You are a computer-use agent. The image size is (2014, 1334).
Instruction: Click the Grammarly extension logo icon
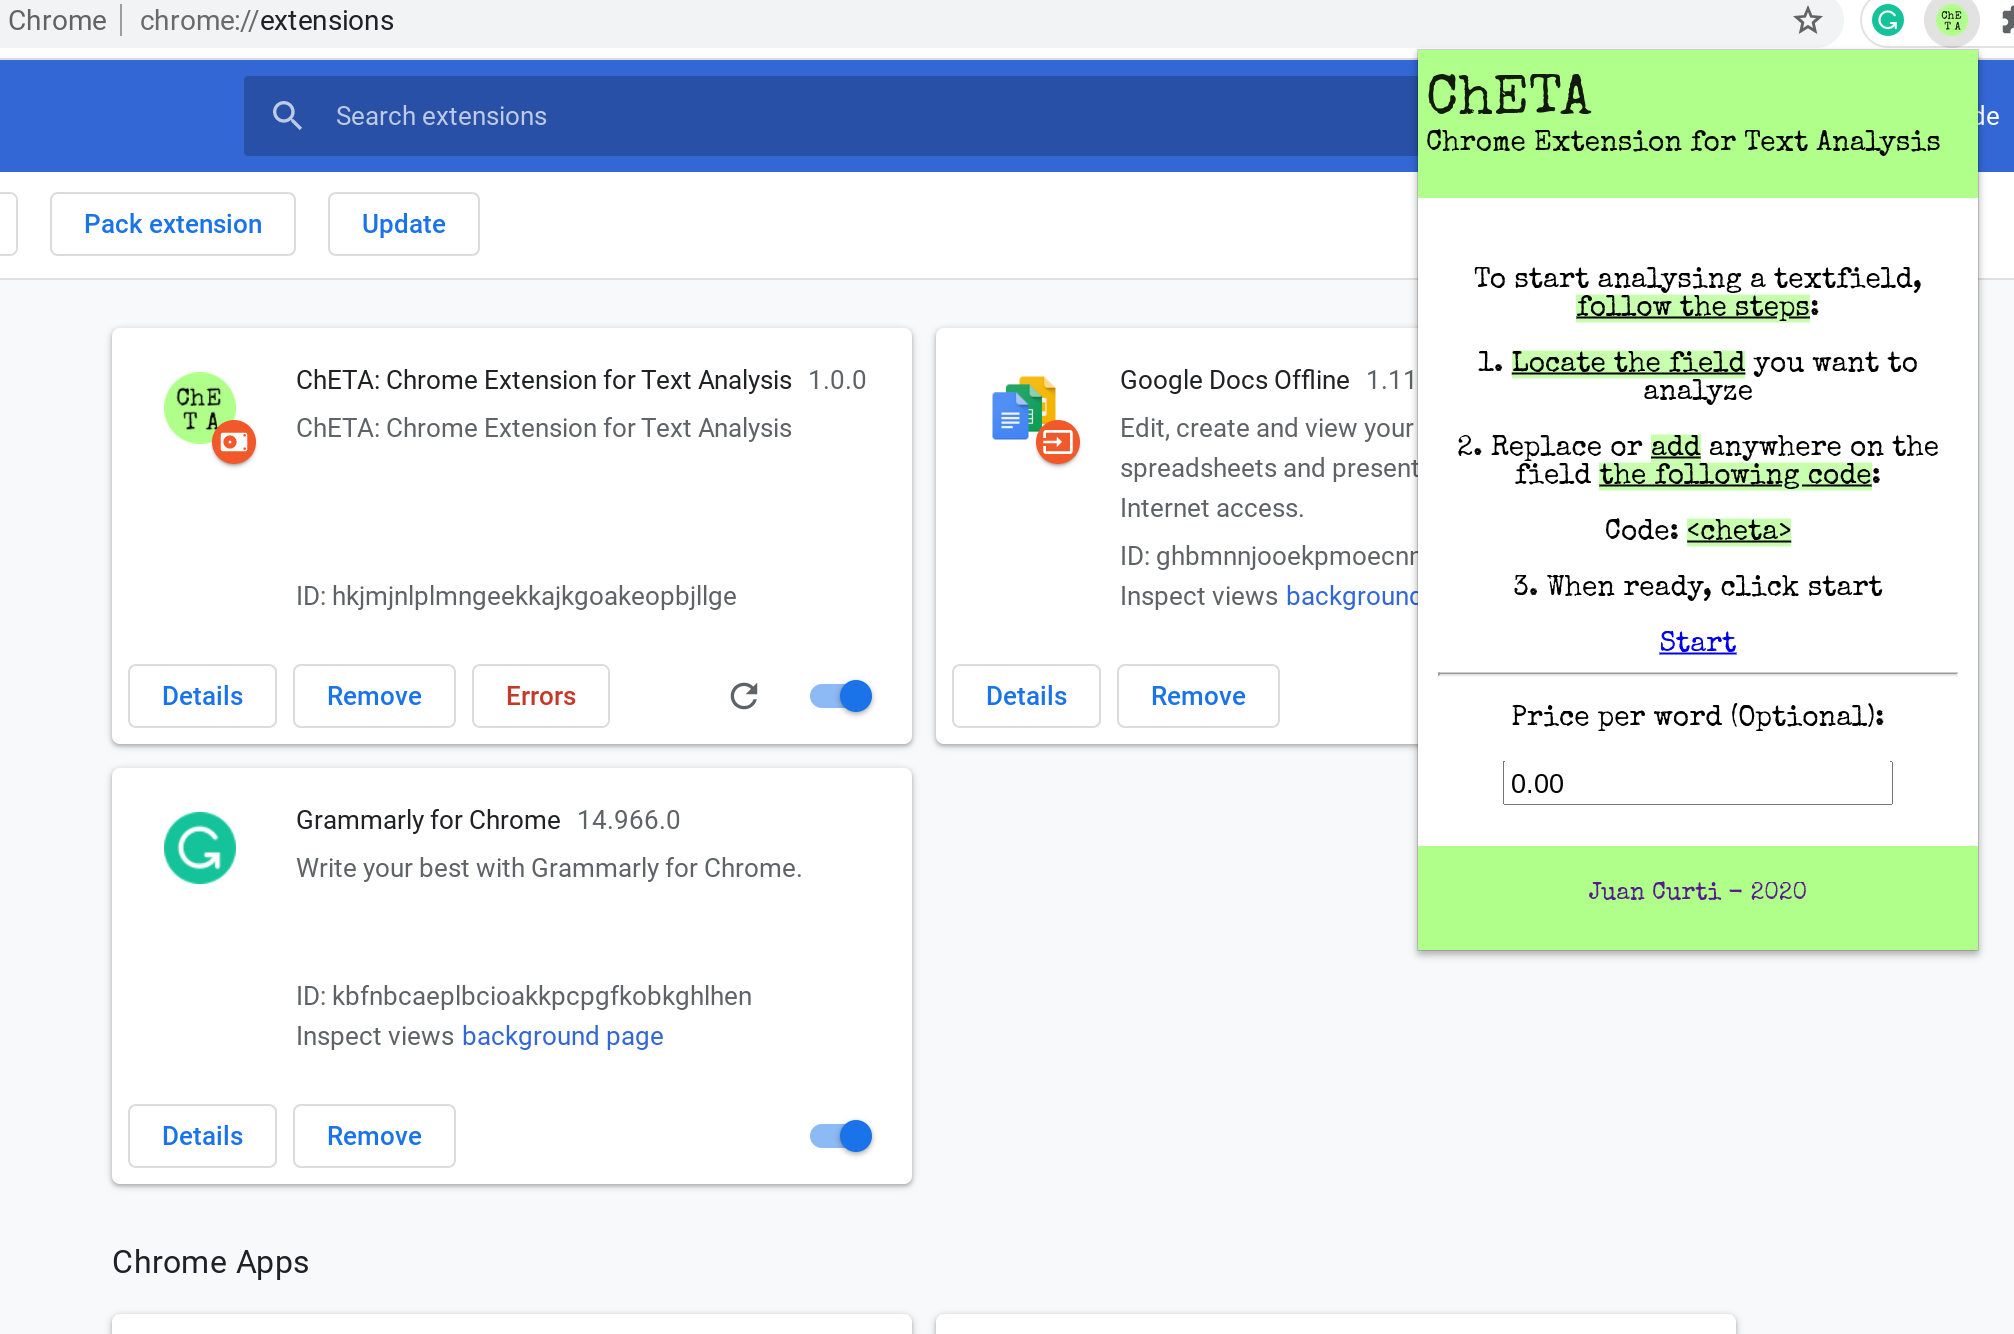pos(200,848)
